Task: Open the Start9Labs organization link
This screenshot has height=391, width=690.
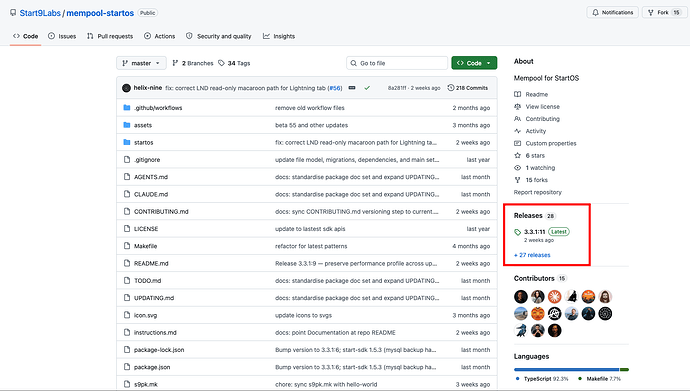Action: point(40,13)
